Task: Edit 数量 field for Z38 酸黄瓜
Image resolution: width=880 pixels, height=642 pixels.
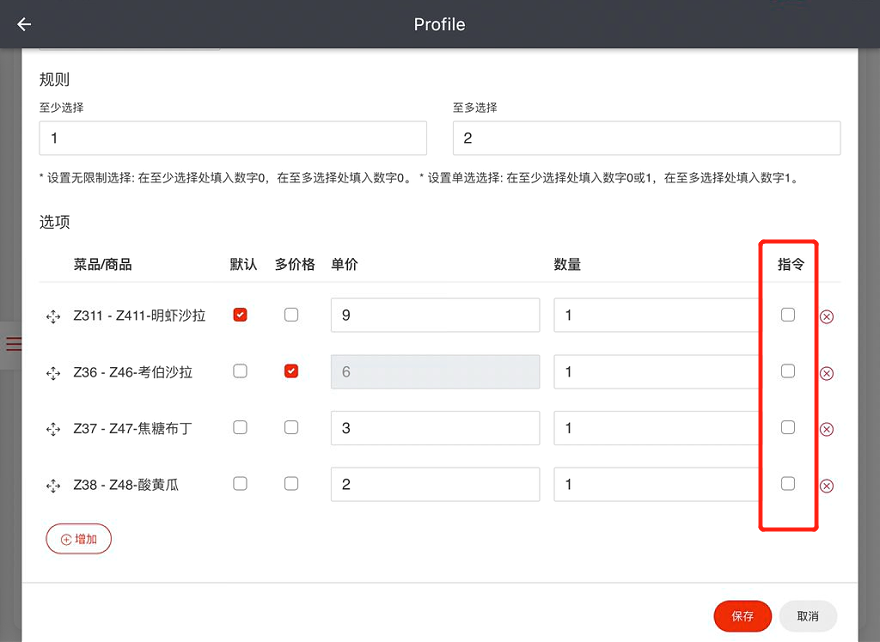Action: click(656, 484)
